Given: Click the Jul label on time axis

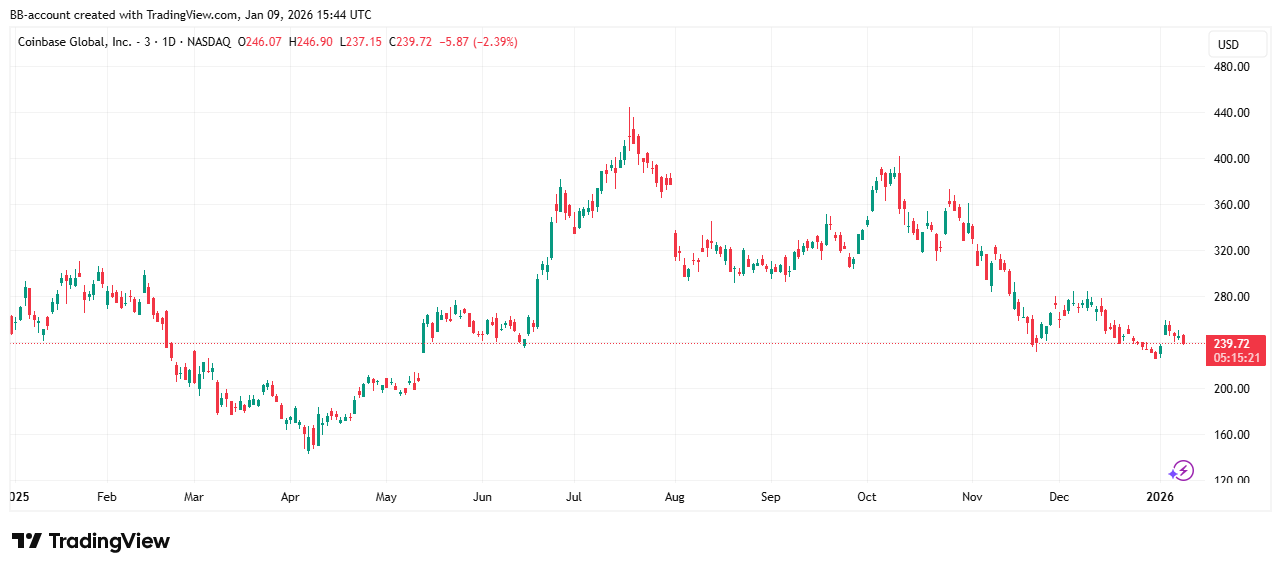Looking at the screenshot, I should coord(574,496).
